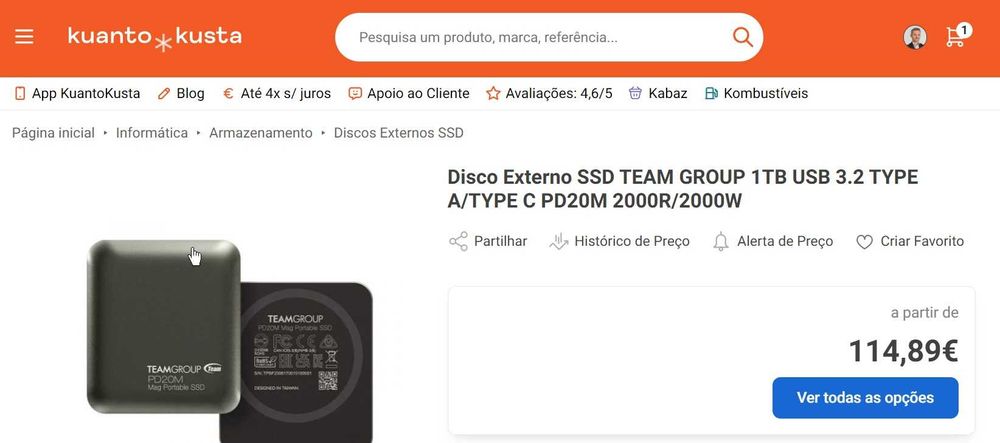Click the fuel pump icon beside Kombustíveis
1000x443 pixels.
(711, 94)
